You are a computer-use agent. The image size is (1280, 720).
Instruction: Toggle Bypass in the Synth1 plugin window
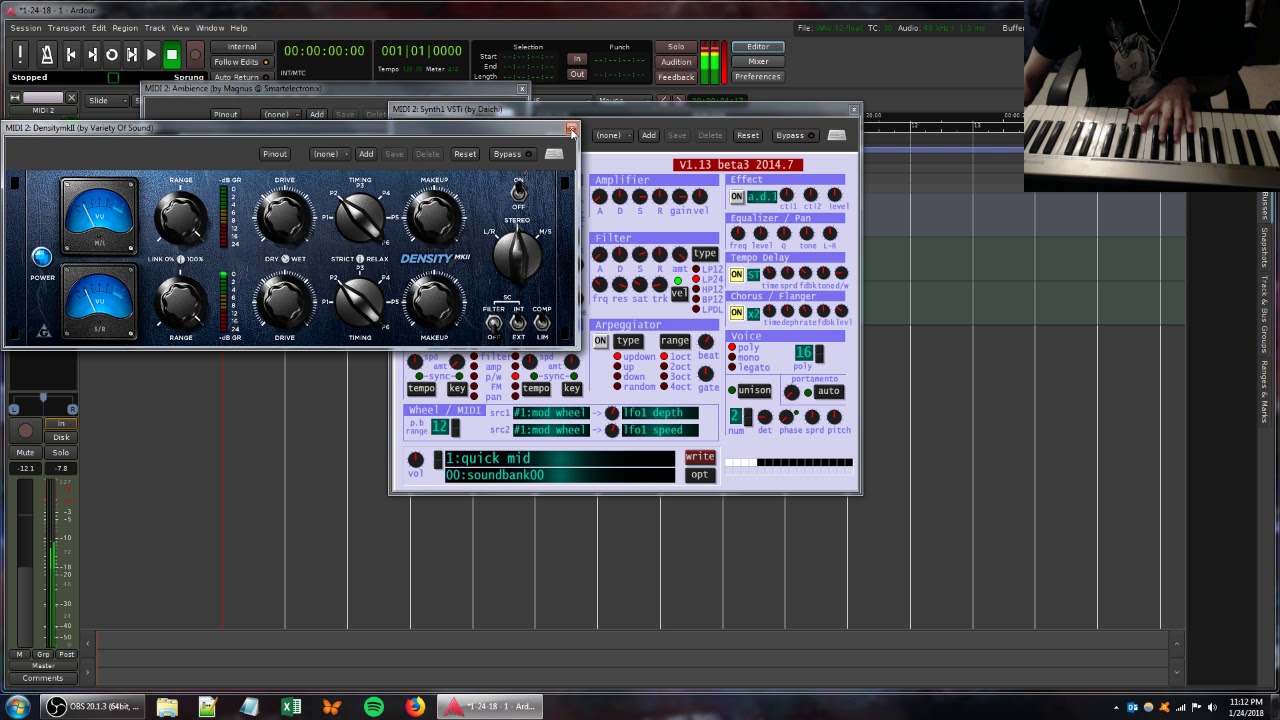(x=795, y=135)
